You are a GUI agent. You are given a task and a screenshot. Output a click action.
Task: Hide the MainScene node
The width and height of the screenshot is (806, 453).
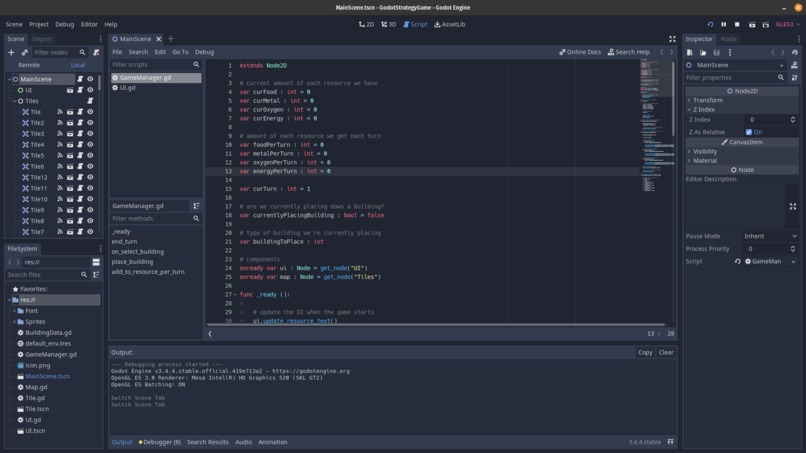click(90, 79)
